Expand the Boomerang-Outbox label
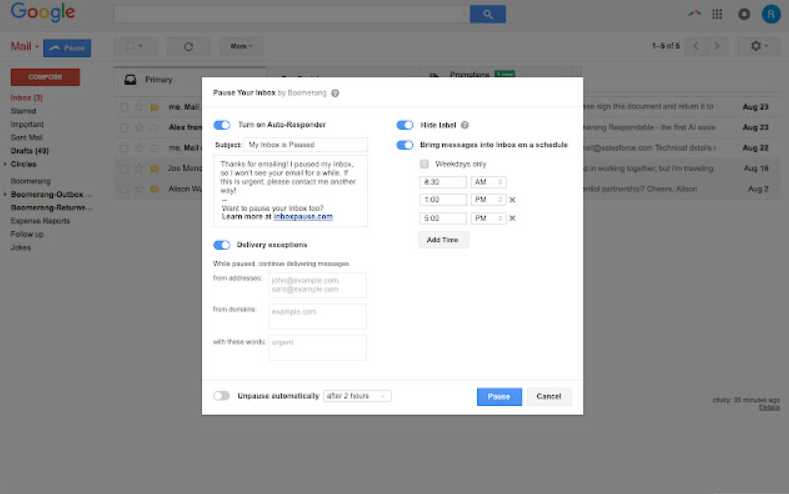Screen dimensions: 789x494 click(5, 194)
